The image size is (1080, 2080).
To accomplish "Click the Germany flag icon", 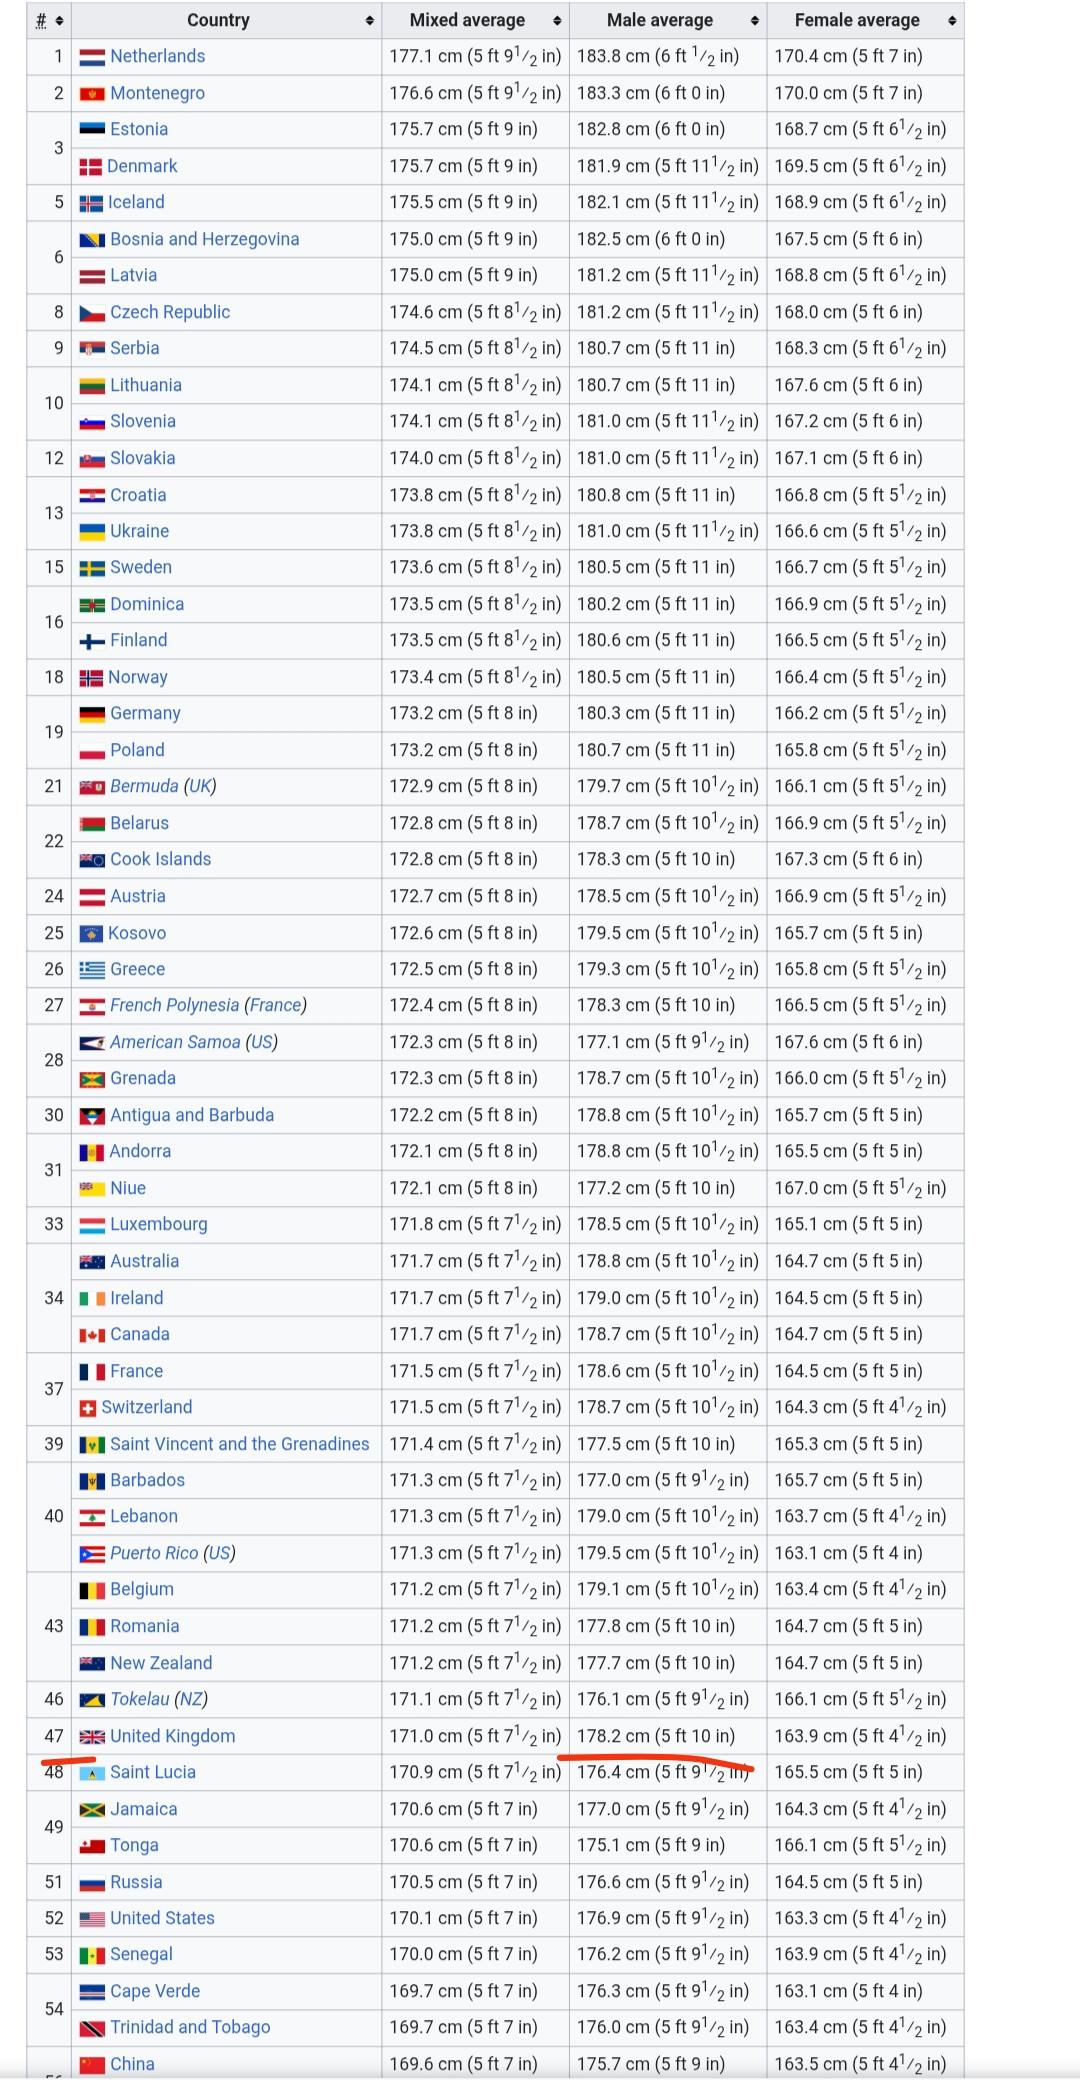I will (92, 714).
